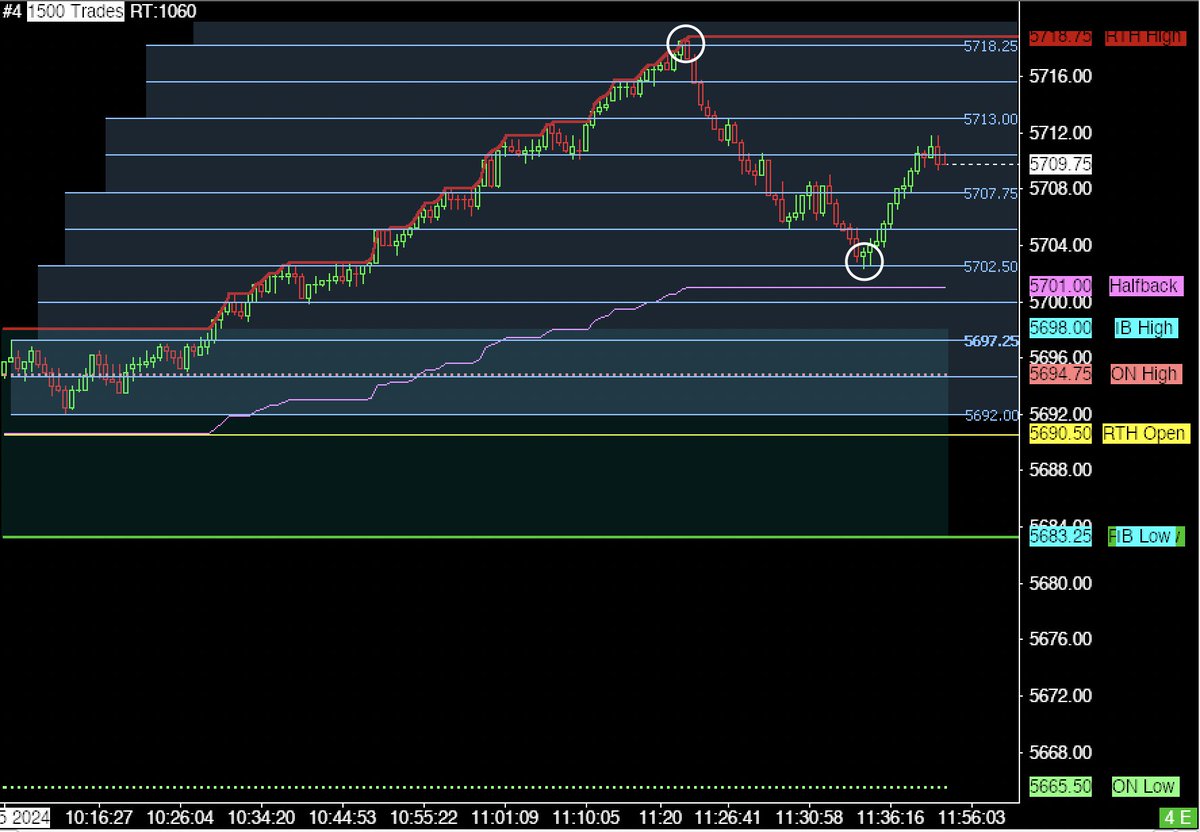
Task: Click the cyan 5698.00 price tag
Action: (1061, 328)
